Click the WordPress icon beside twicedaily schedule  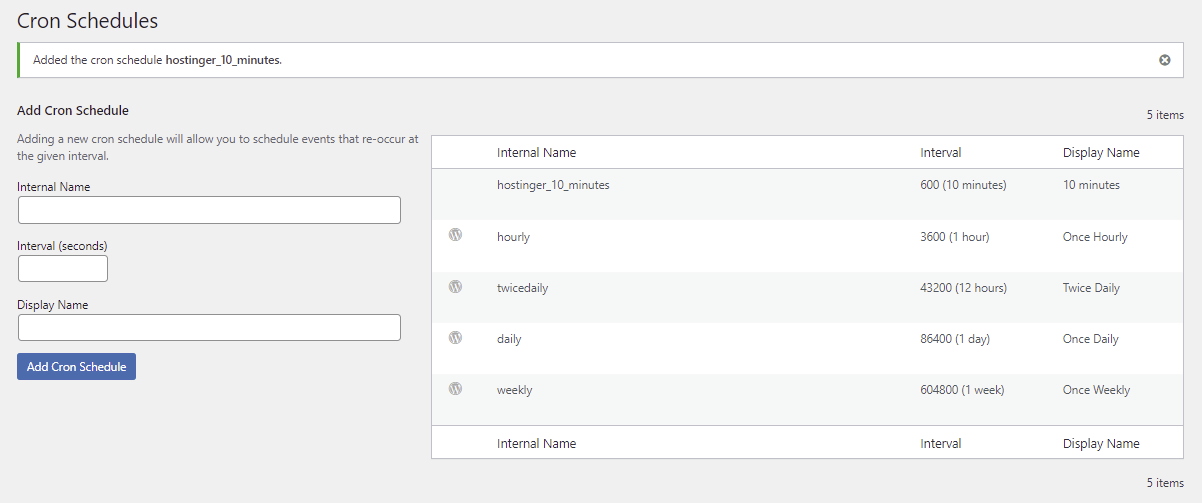click(455, 287)
